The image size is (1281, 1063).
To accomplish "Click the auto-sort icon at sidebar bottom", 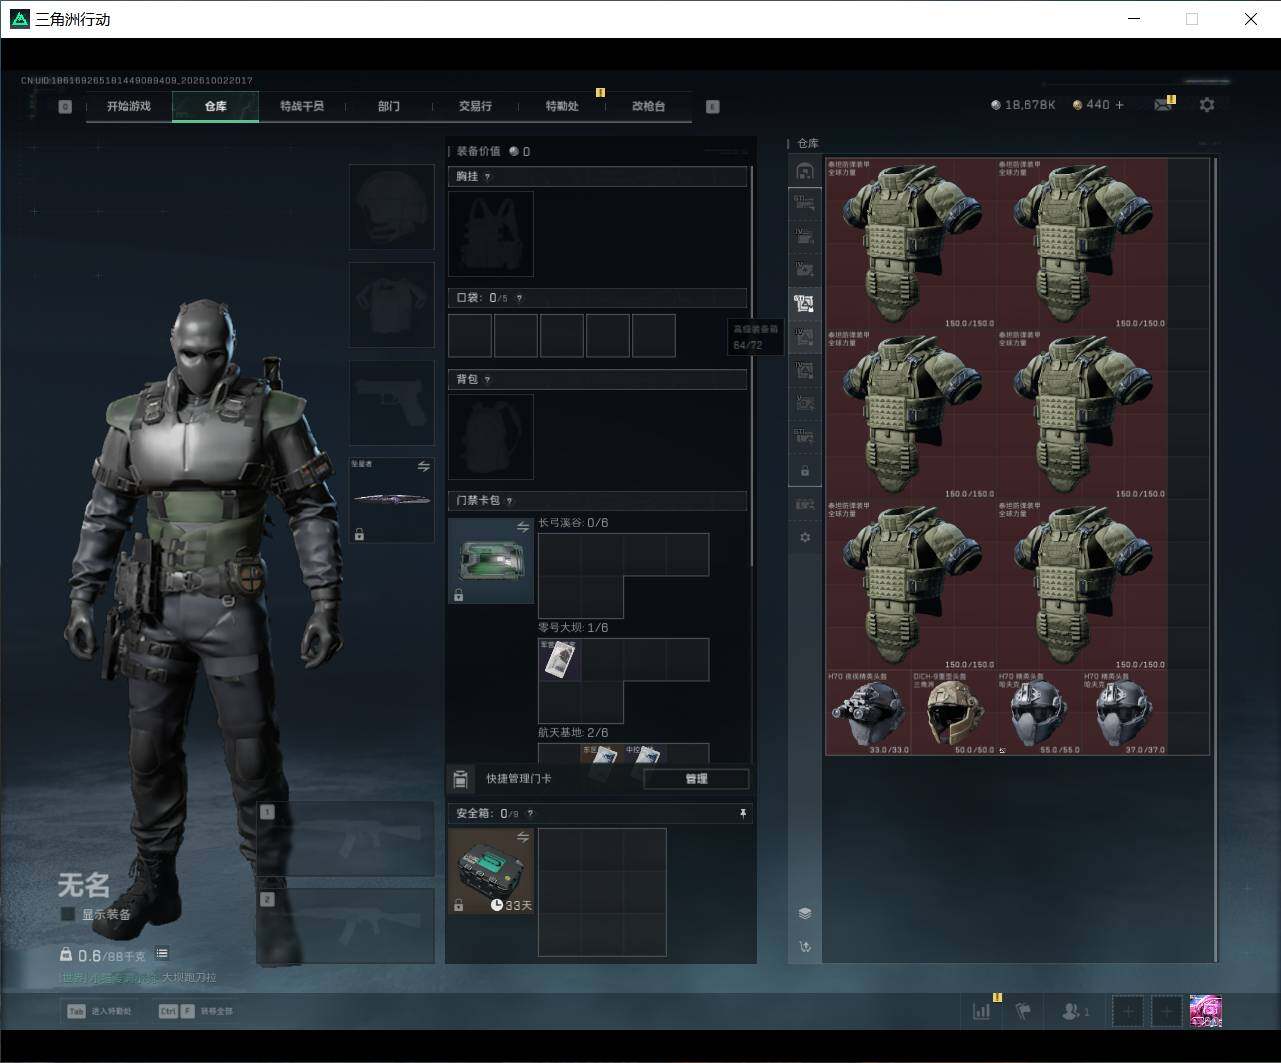I will [x=805, y=947].
